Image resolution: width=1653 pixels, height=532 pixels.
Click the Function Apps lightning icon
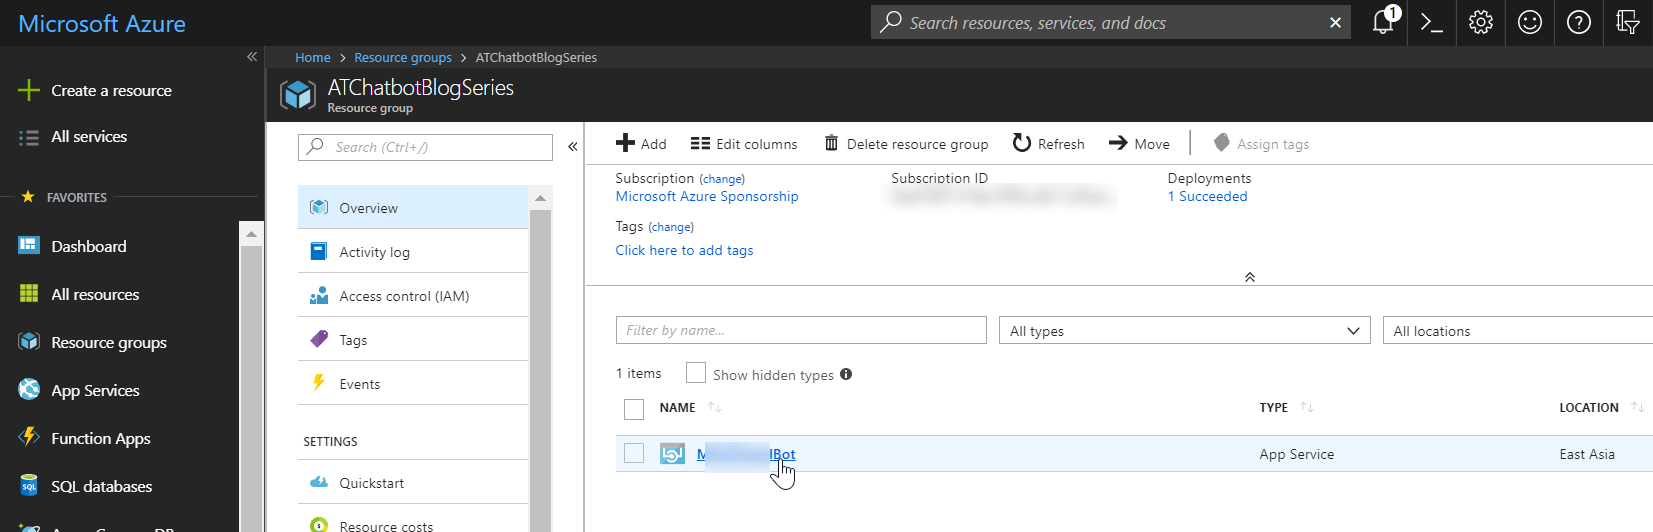pyautogui.click(x=29, y=438)
